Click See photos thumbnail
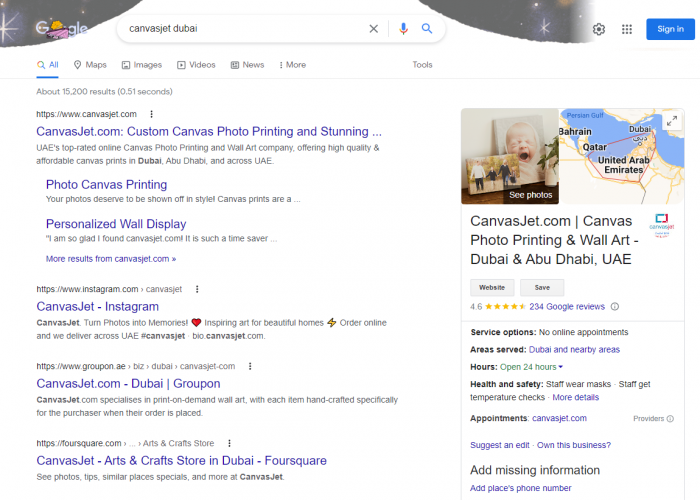700x500 pixels. tap(510, 156)
